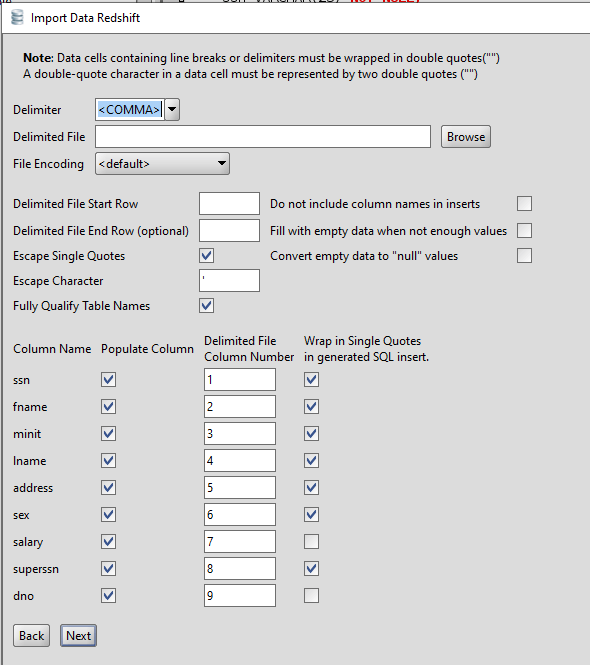This screenshot has height=665, width=590.
Task: Toggle single quotes wrap for minit
Action: click(x=311, y=433)
